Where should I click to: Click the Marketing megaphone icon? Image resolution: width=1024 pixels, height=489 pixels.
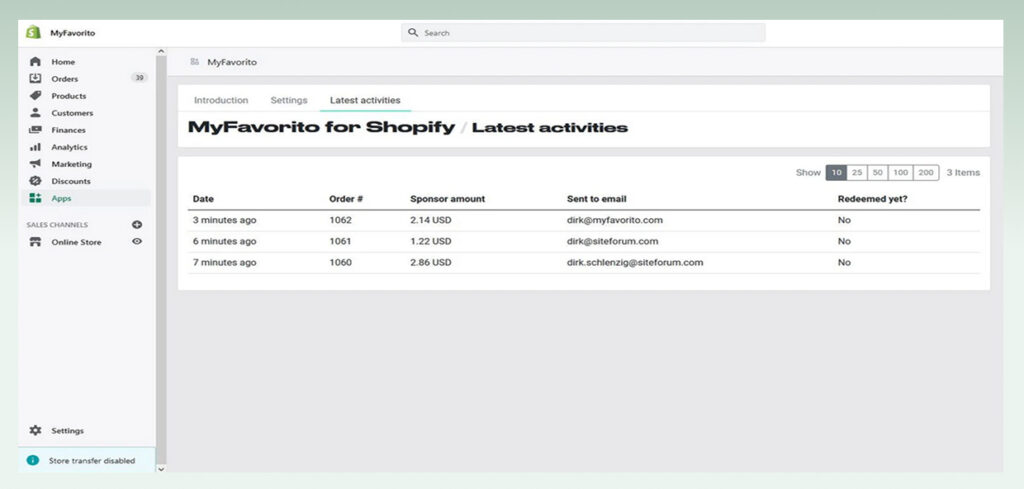pyautogui.click(x=35, y=164)
